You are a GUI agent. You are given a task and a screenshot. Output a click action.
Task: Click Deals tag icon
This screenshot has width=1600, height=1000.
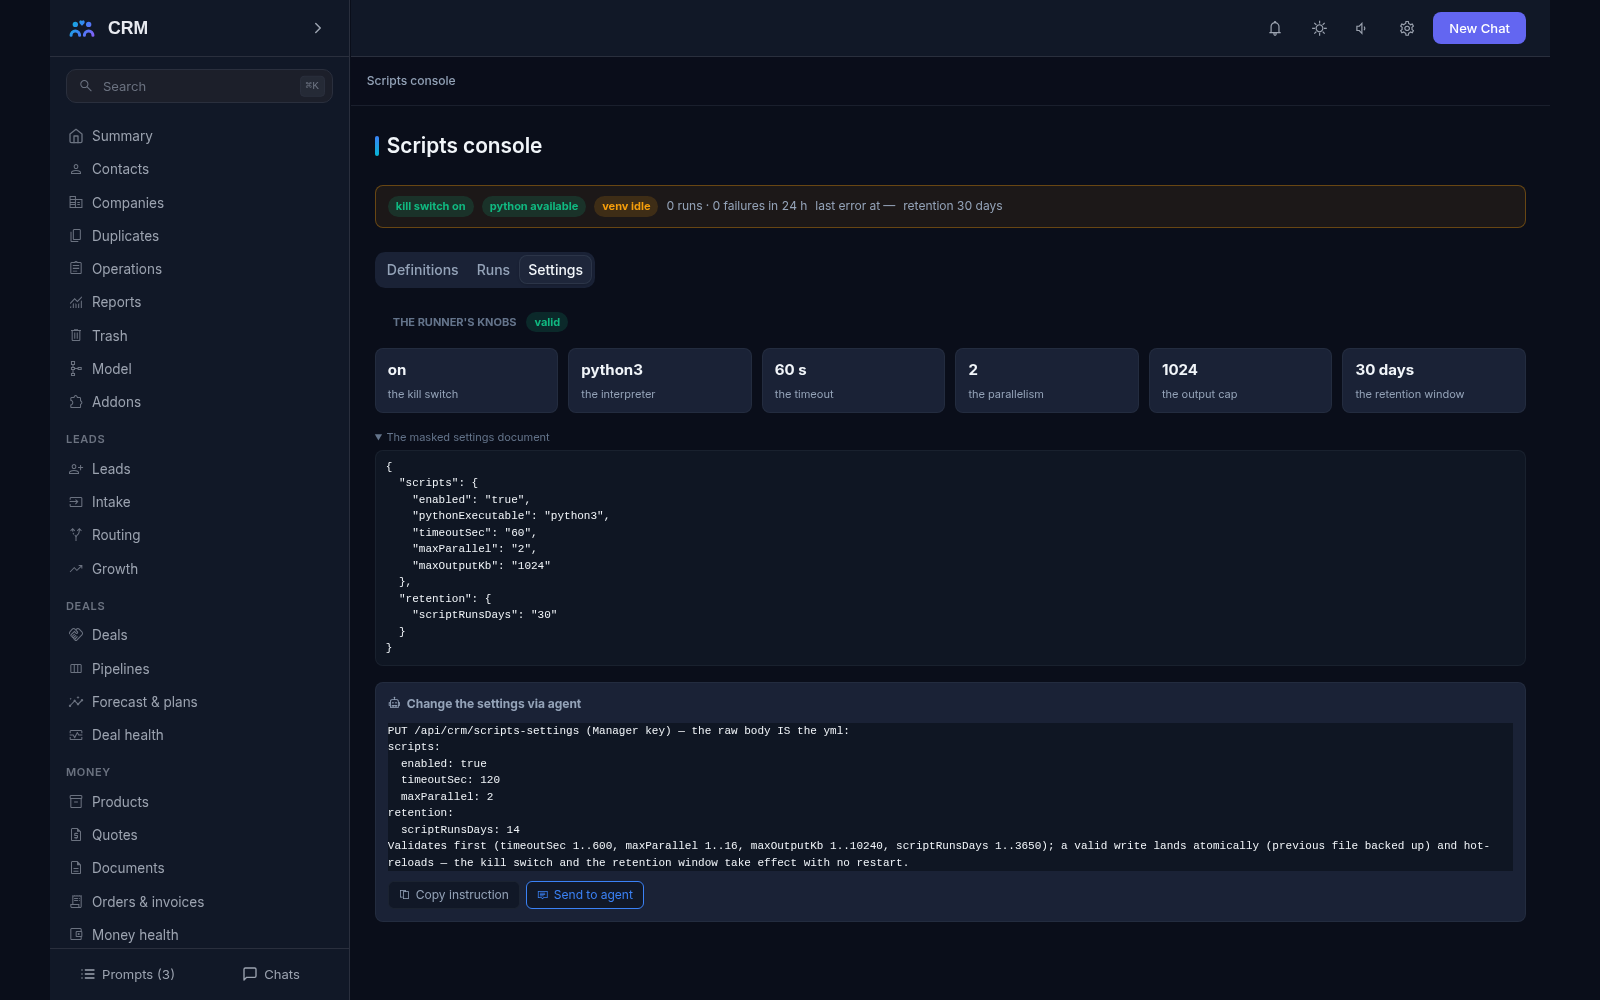point(76,635)
